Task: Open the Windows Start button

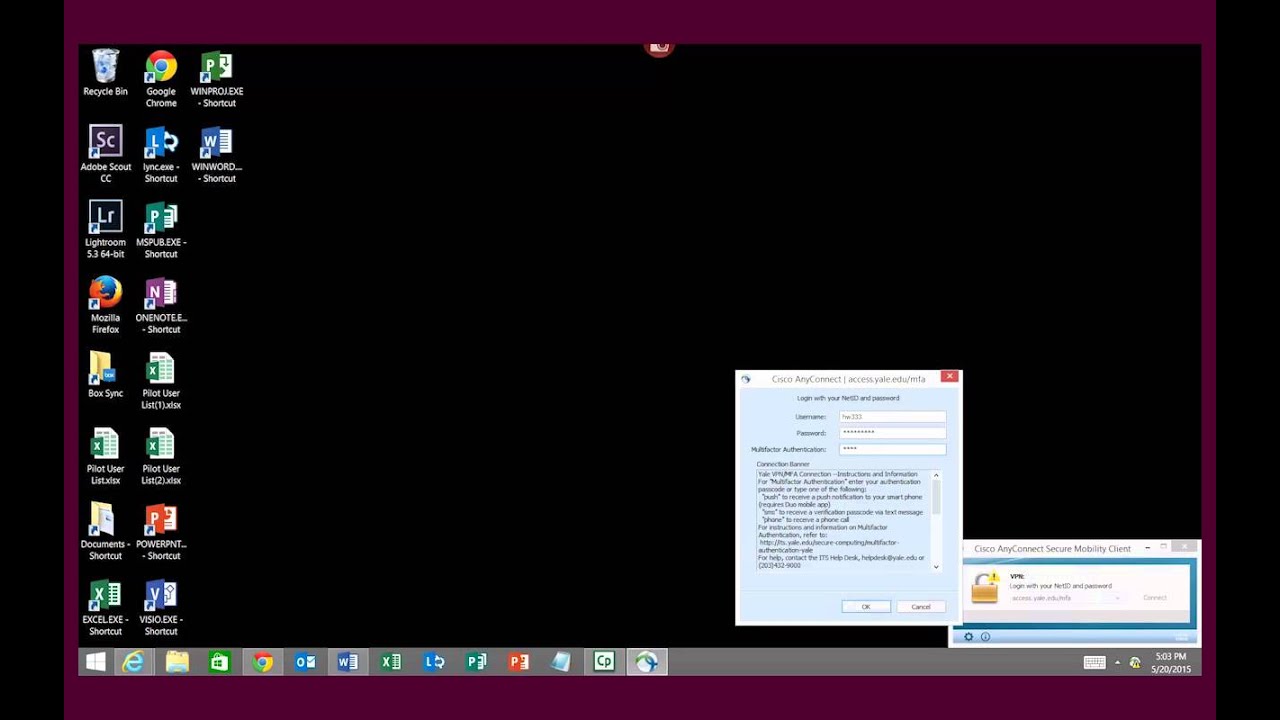Action: 96,662
